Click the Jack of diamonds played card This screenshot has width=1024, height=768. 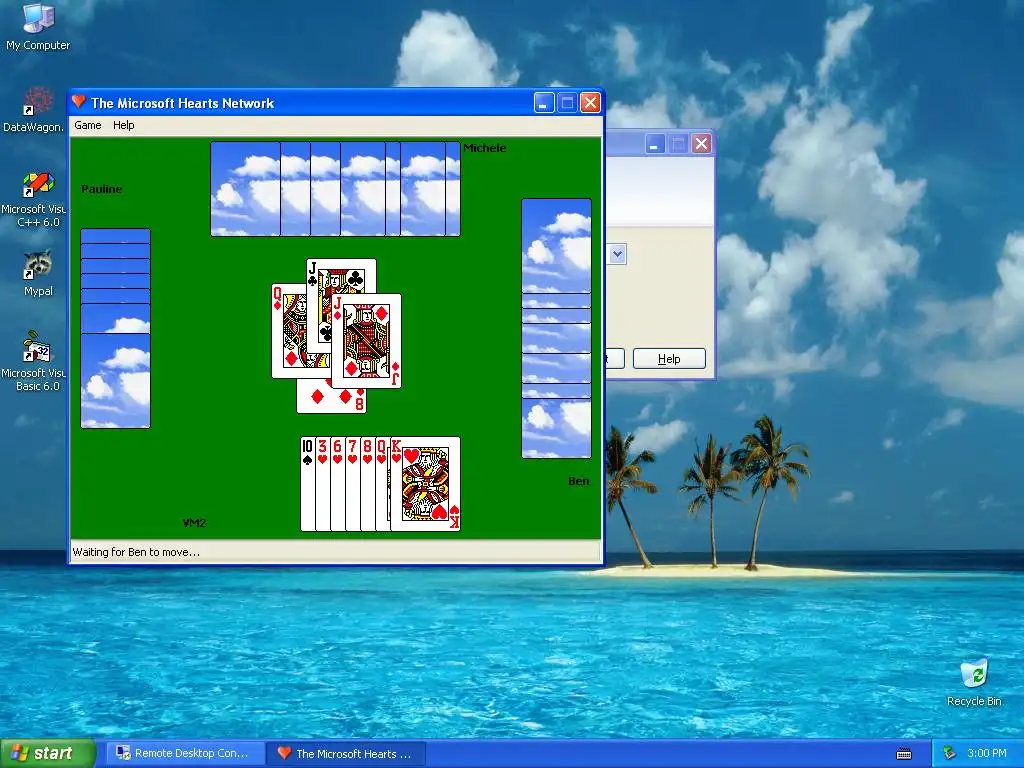pyautogui.click(x=366, y=341)
